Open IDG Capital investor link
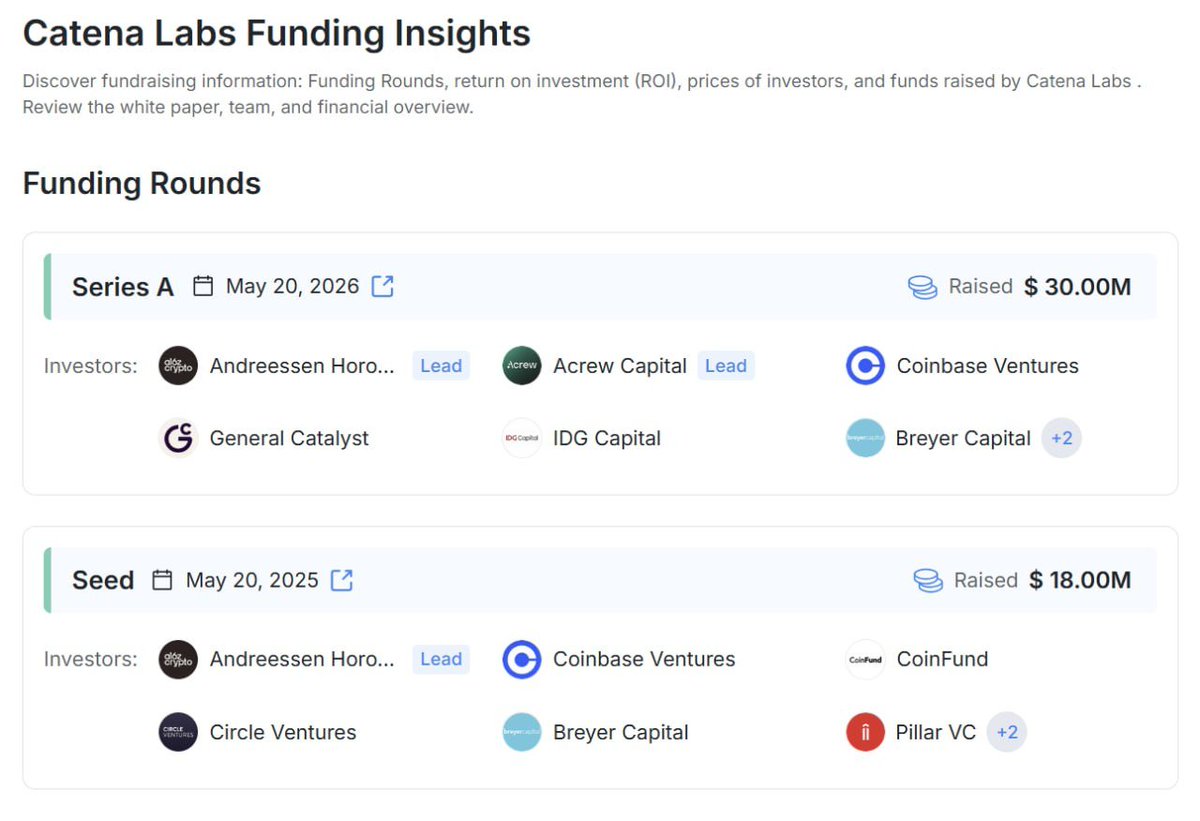Viewport: 1200px width, 821px height. 607,438
